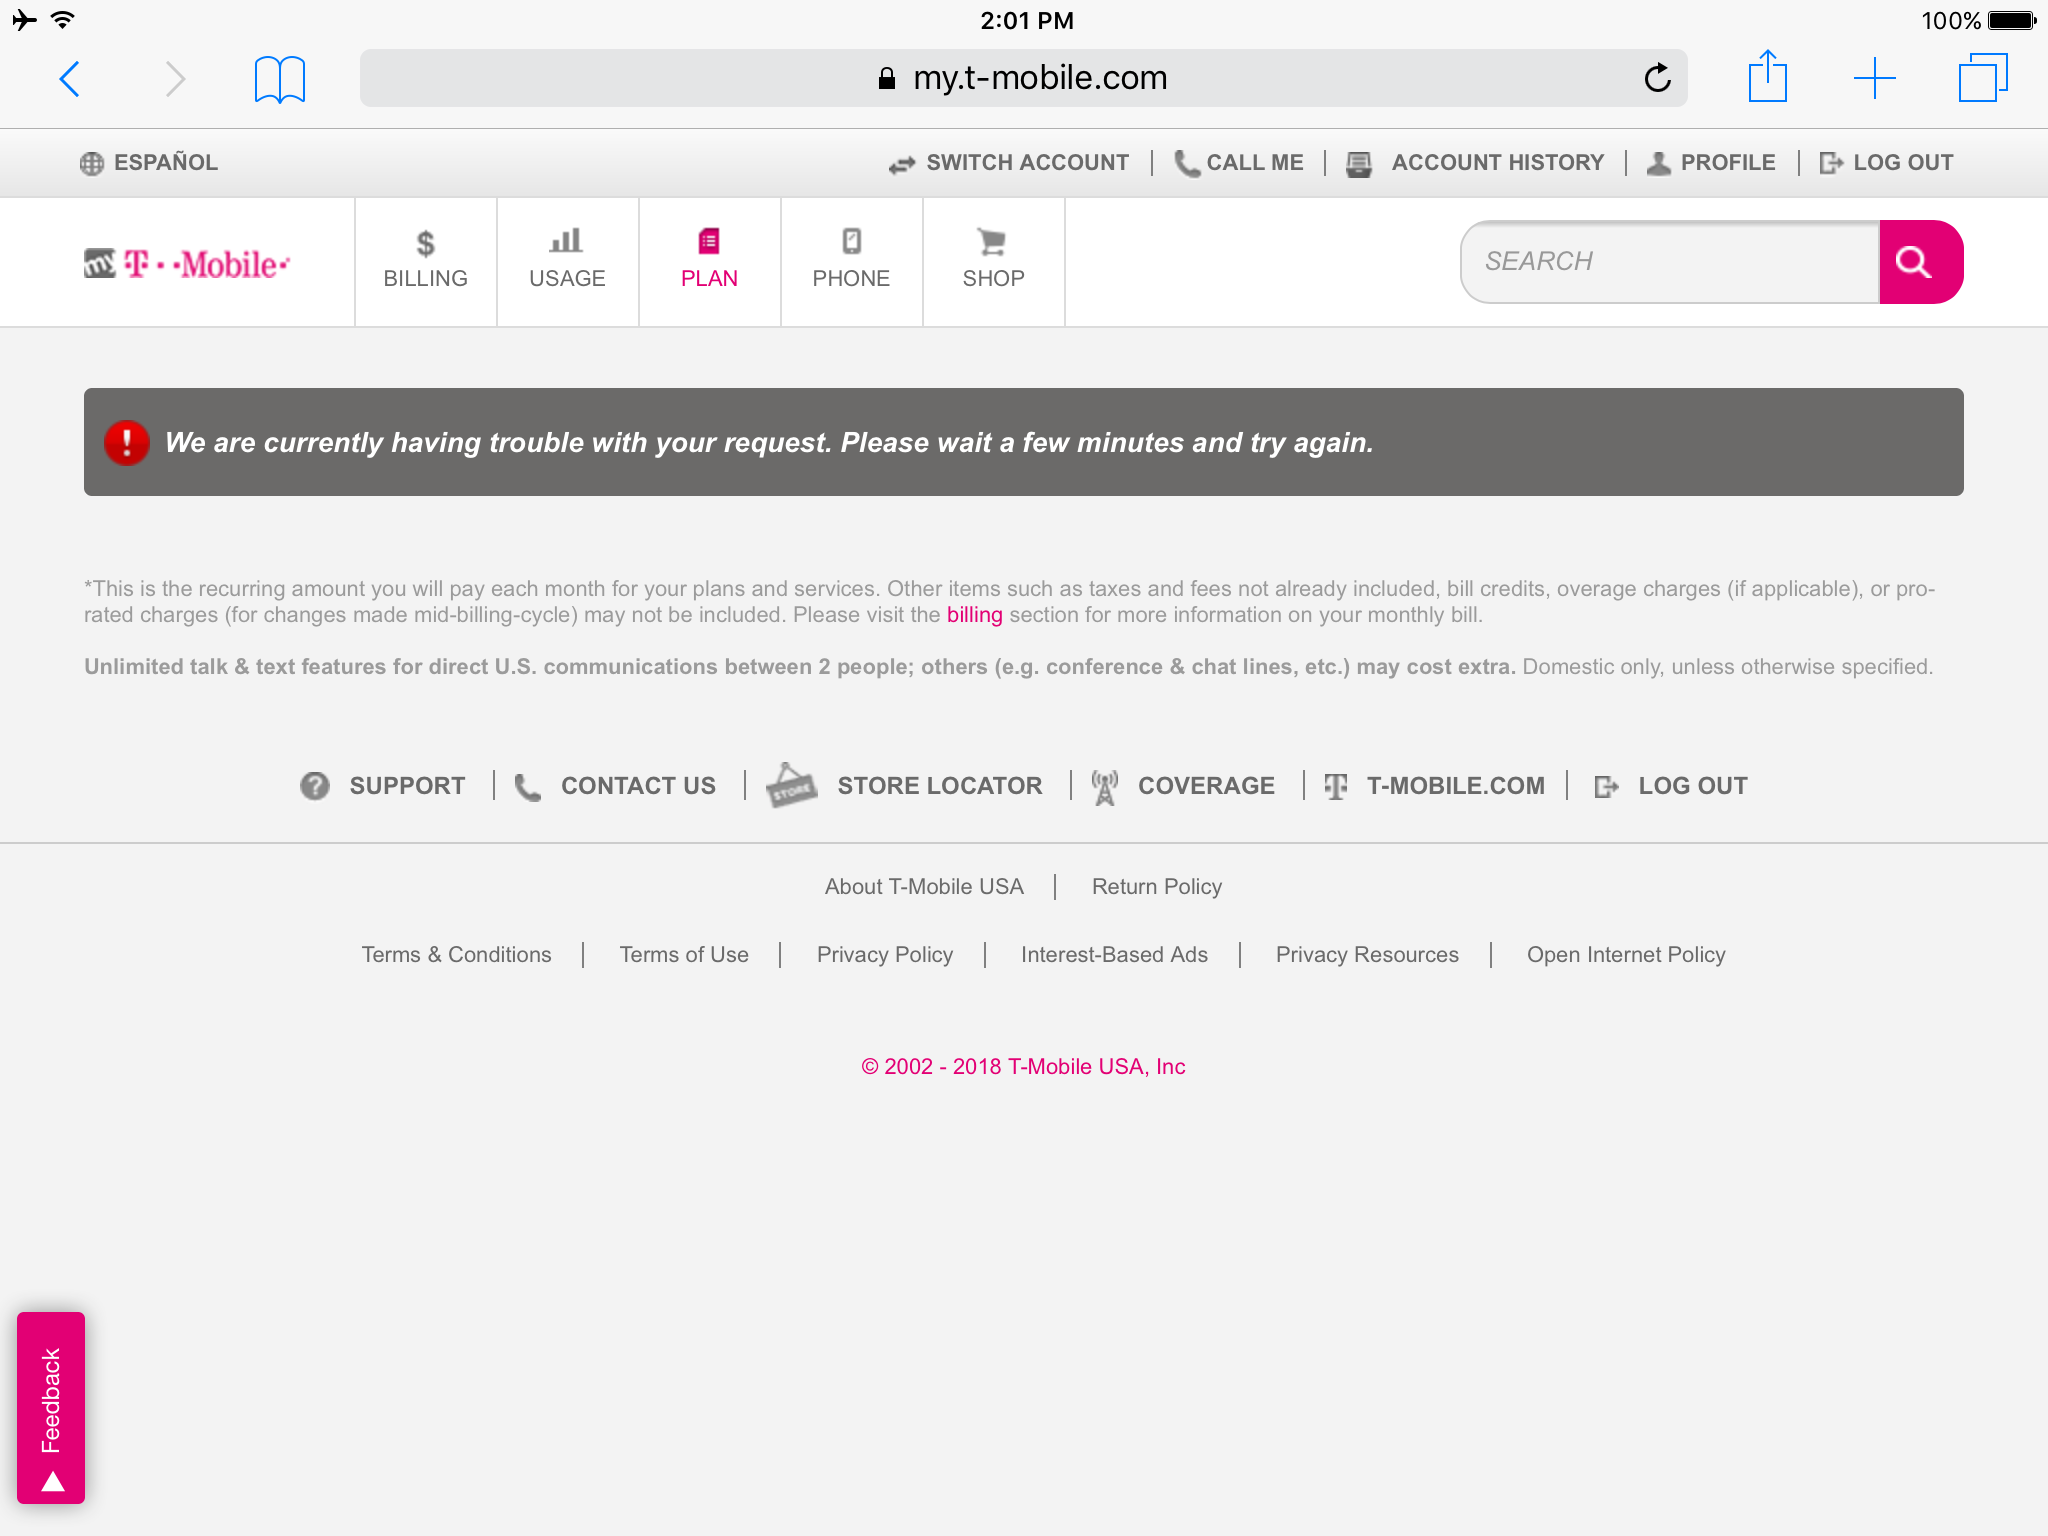
Task: Click the Account History printer icon
Action: click(1359, 164)
